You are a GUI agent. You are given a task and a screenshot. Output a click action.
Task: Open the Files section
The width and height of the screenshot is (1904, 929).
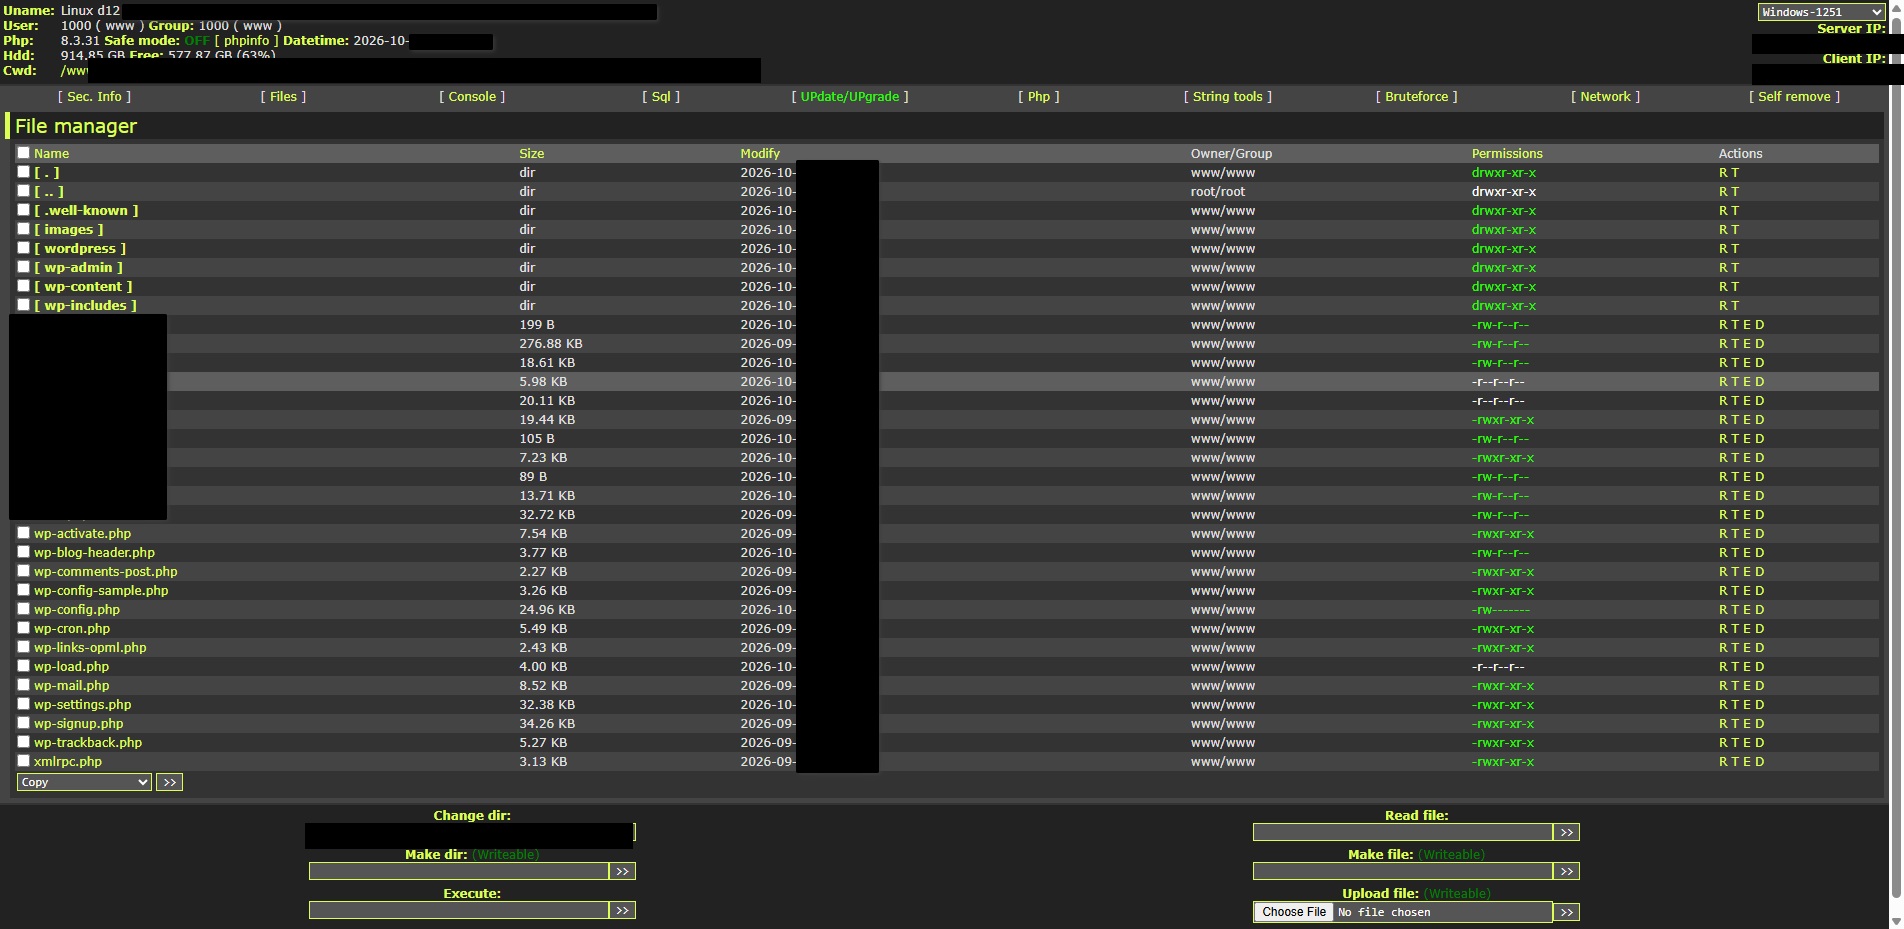point(283,97)
